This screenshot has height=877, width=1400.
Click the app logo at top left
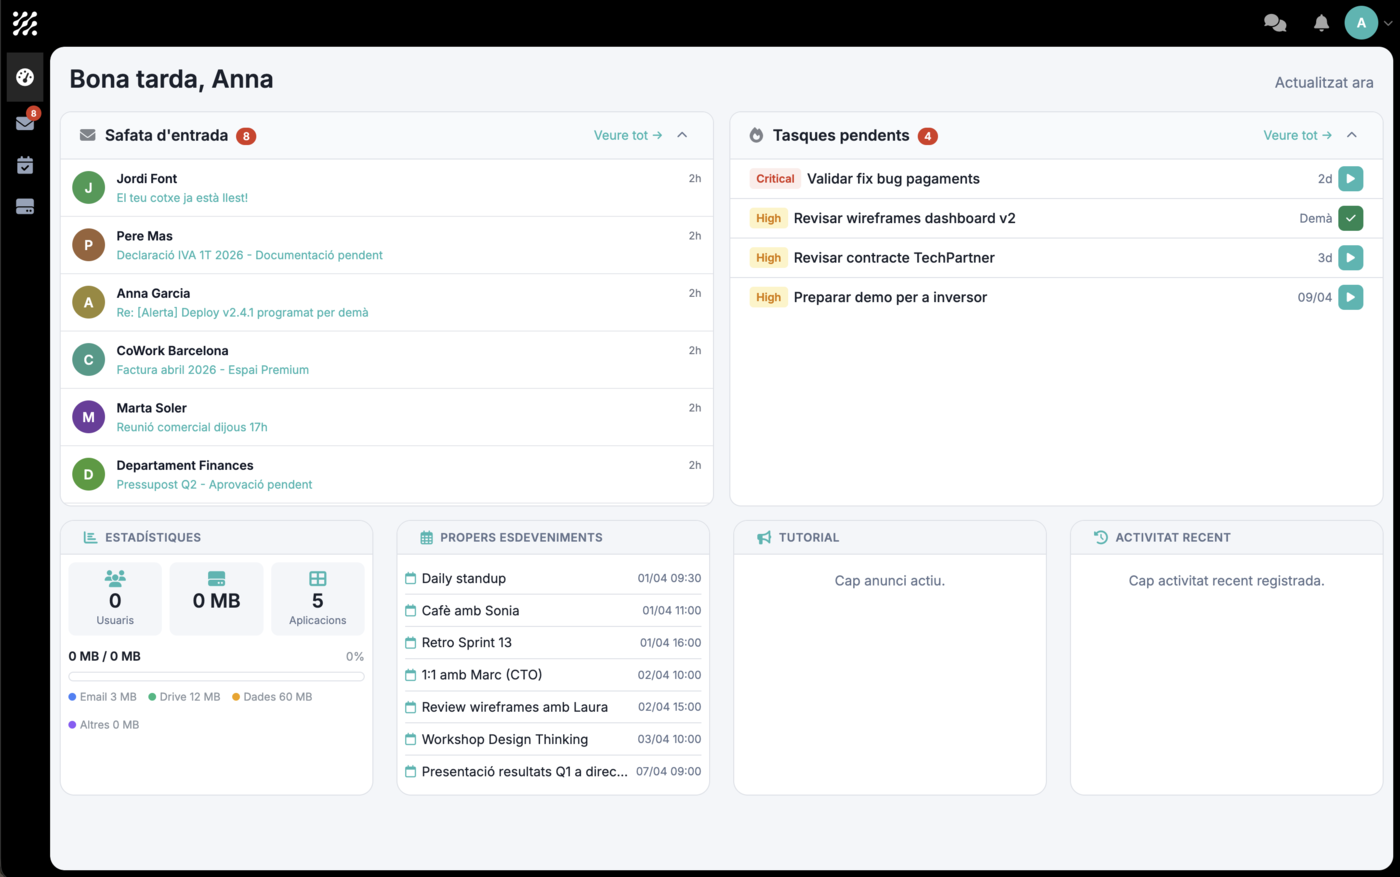click(x=24, y=22)
